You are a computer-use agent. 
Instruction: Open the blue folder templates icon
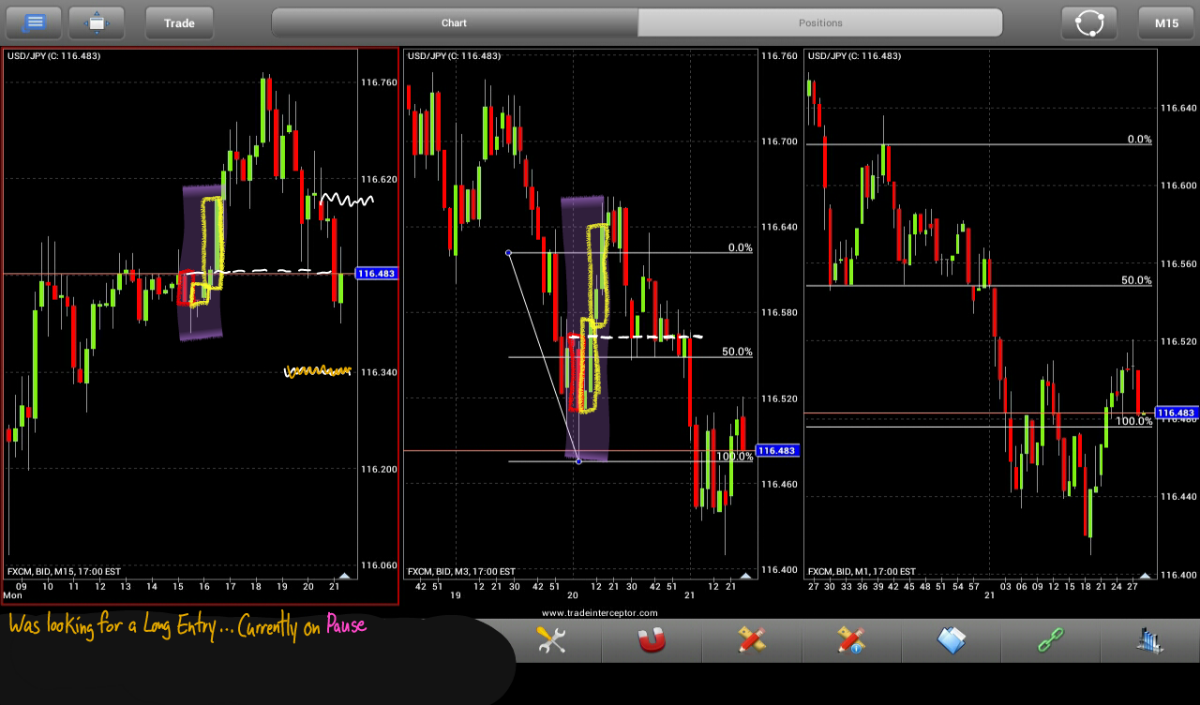(x=951, y=640)
